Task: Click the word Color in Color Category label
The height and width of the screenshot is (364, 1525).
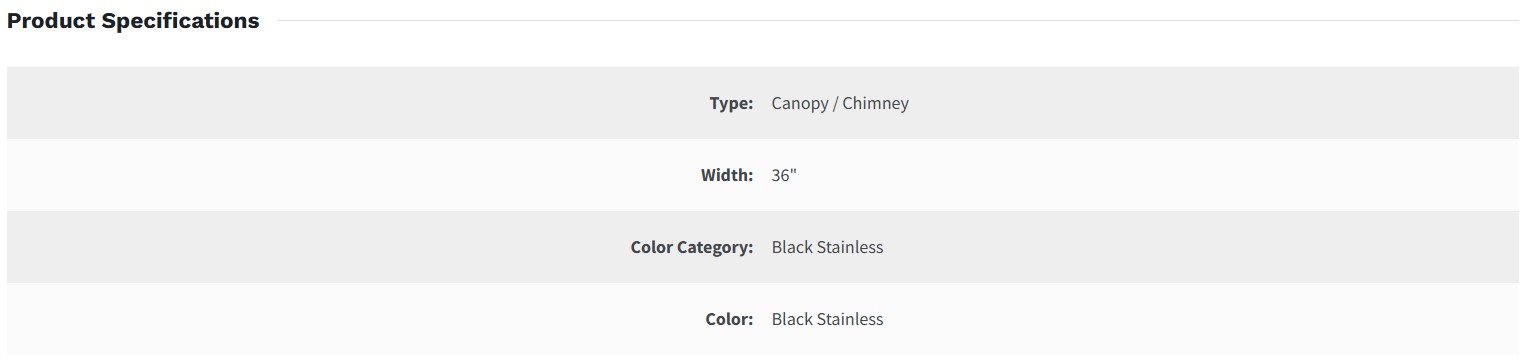Action: point(651,247)
